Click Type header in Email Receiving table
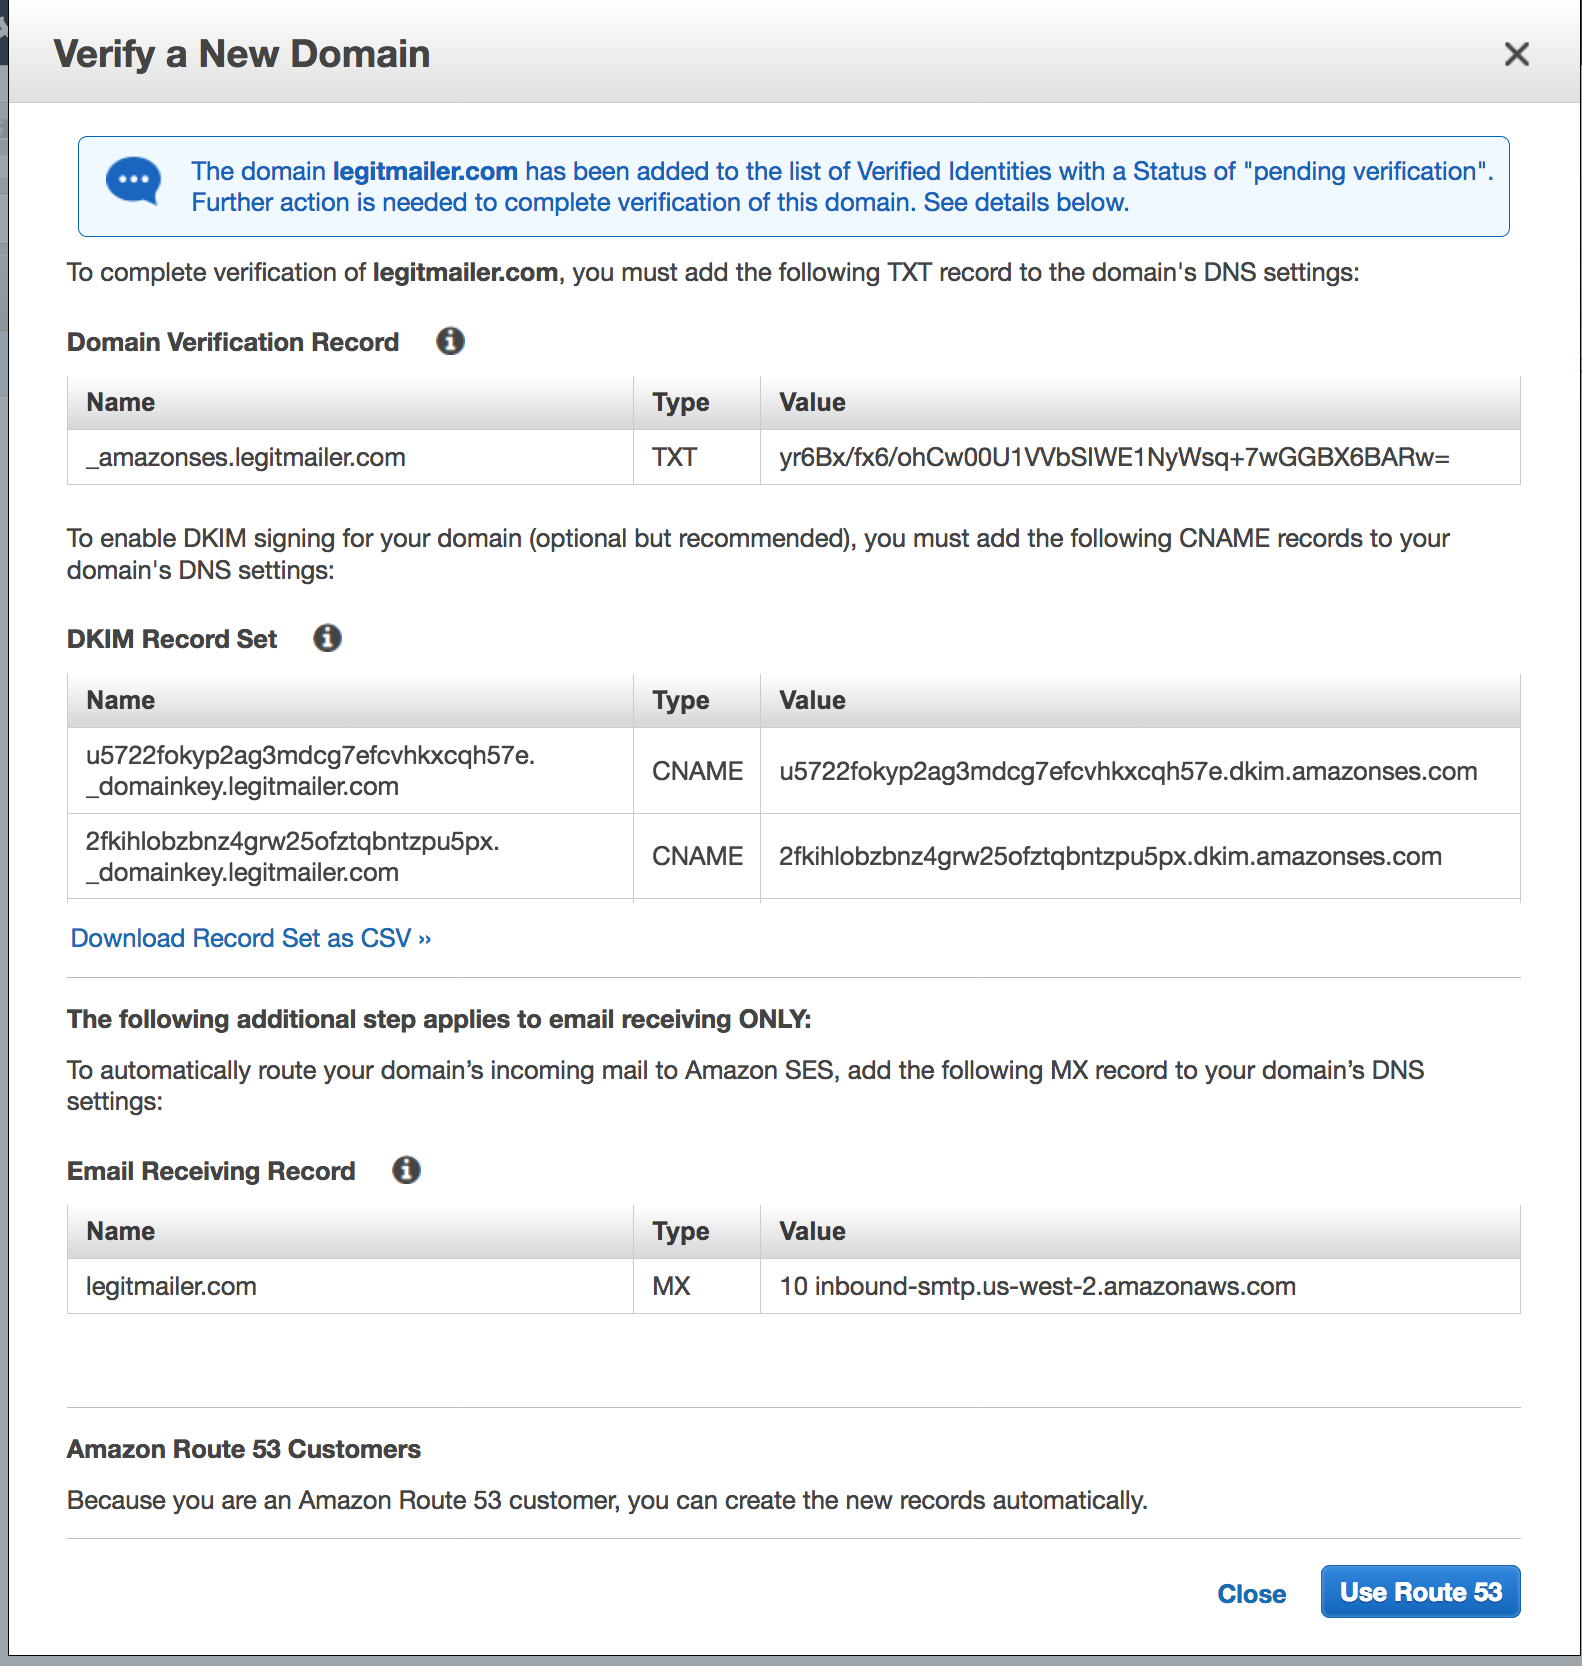 tap(681, 1231)
